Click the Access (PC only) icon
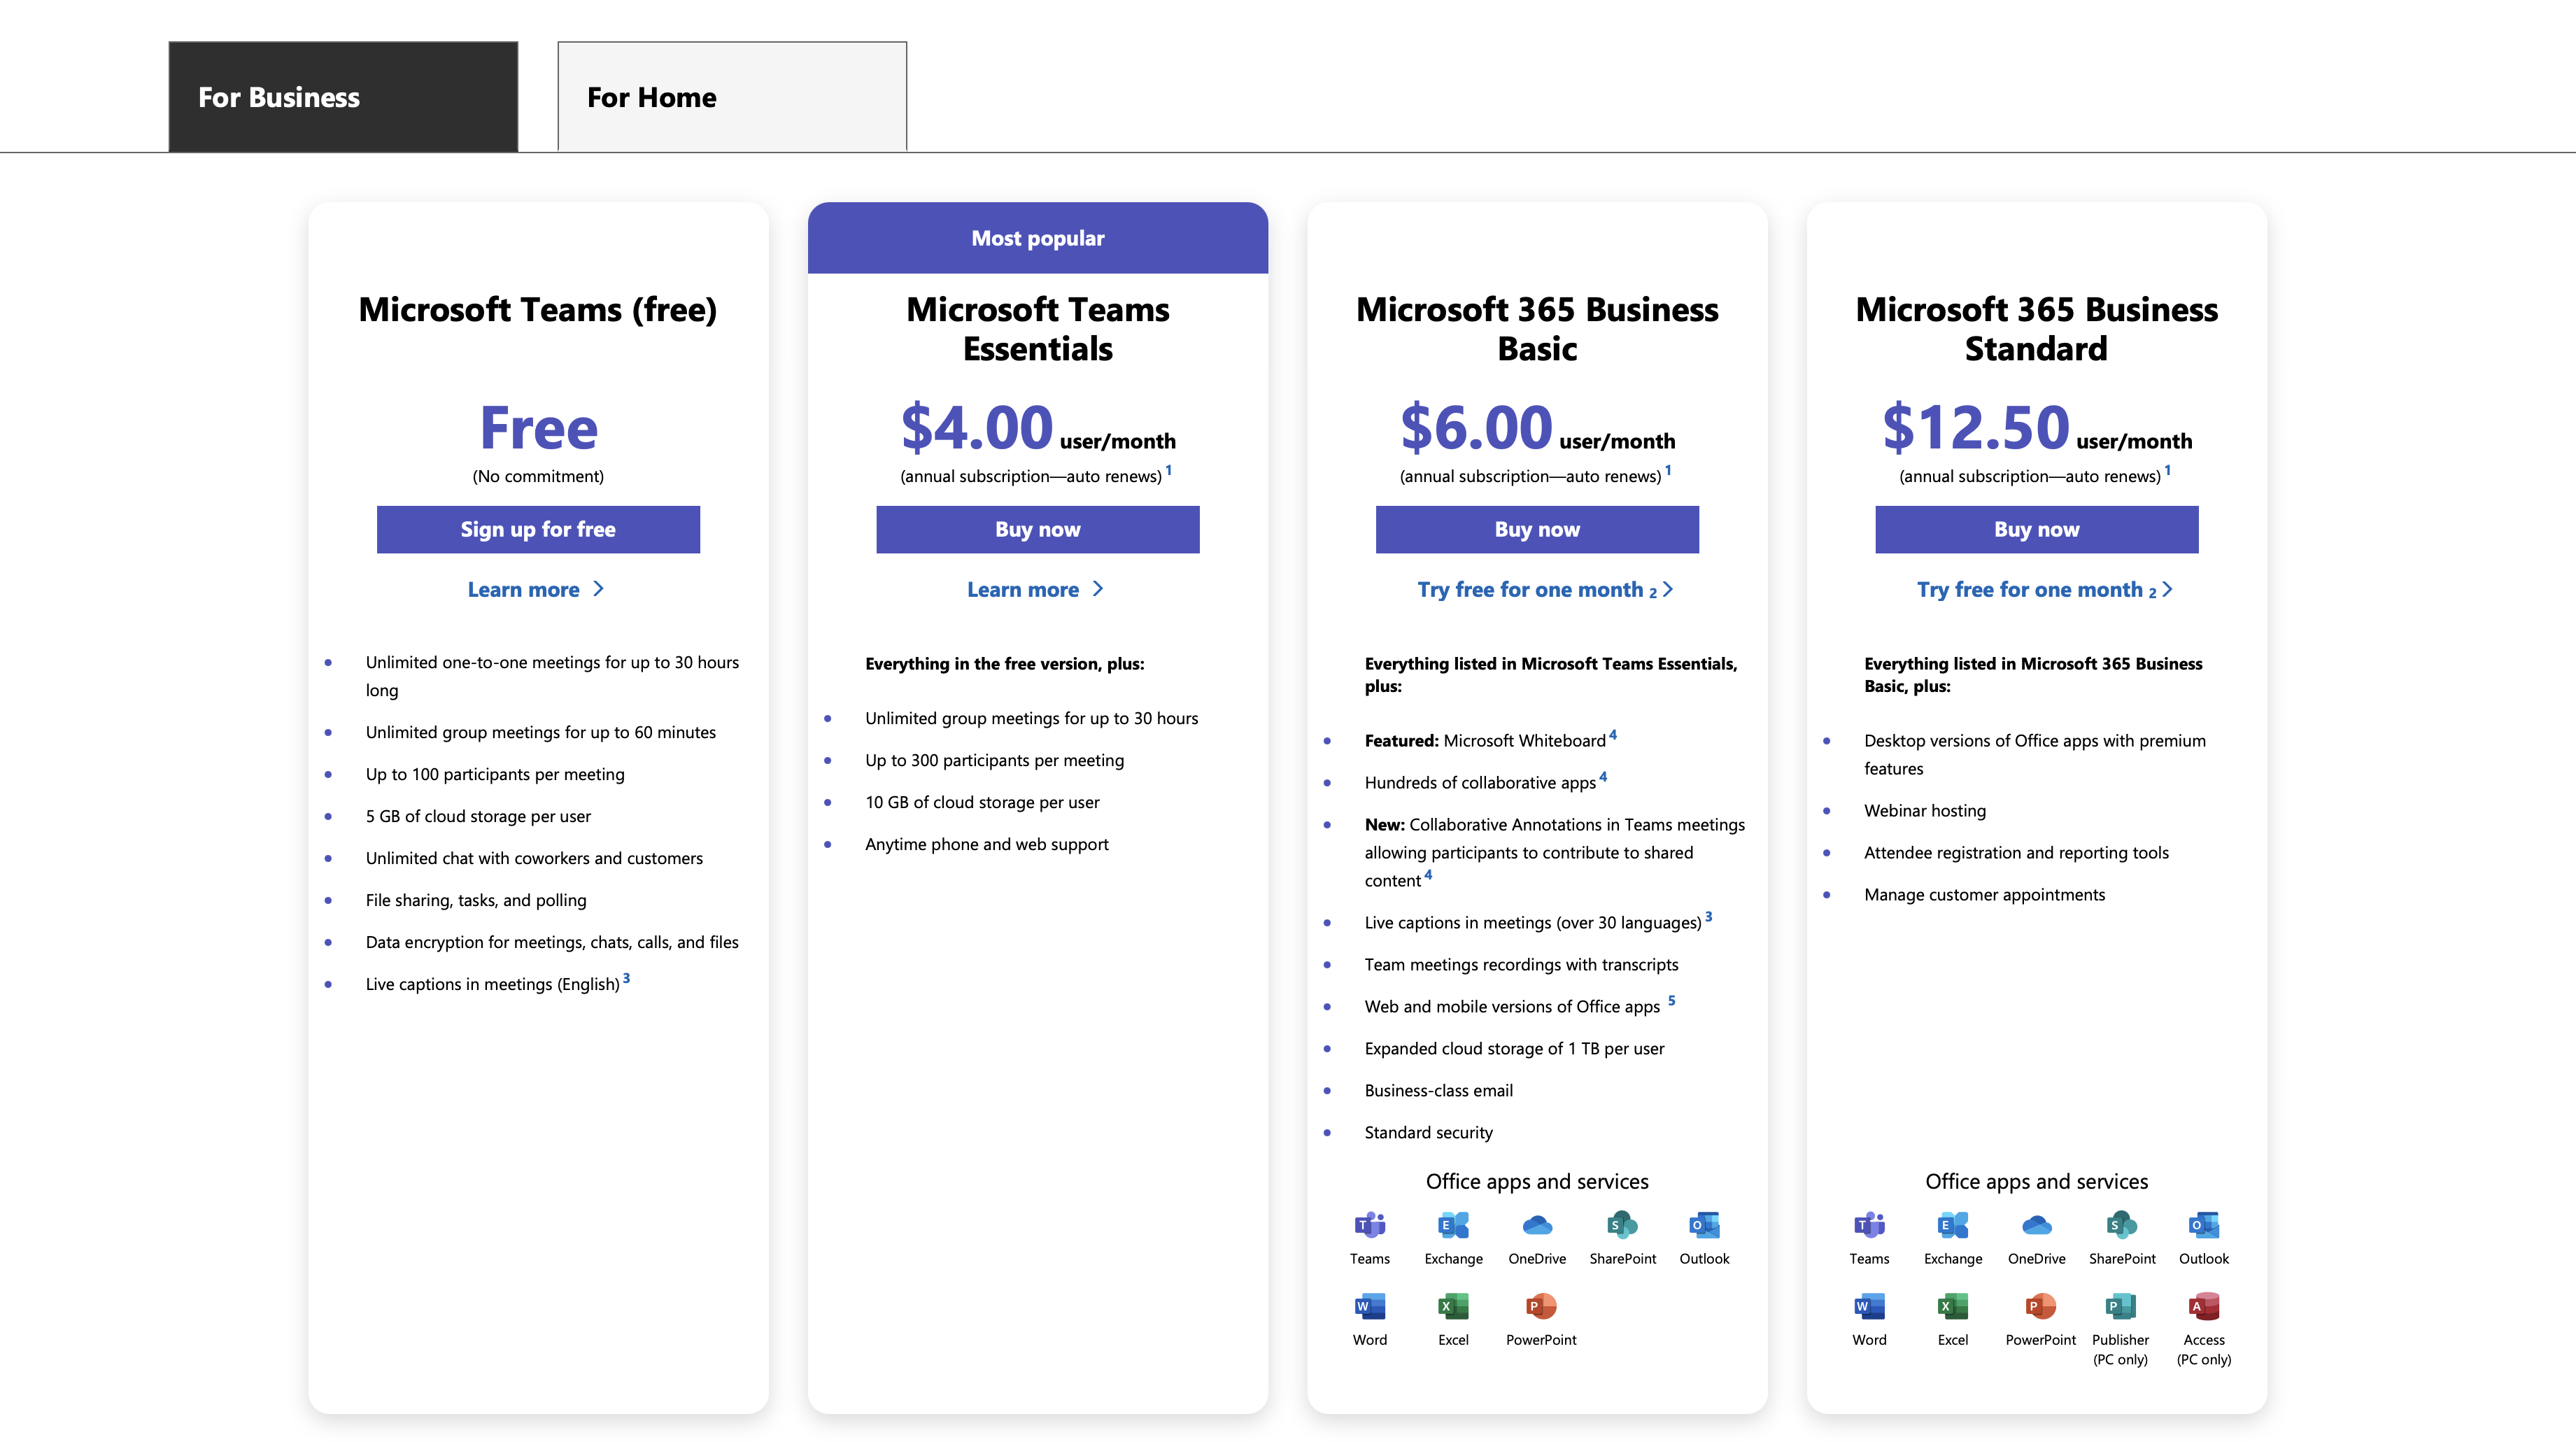The width and height of the screenshot is (2576, 1449). tap(2203, 1307)
